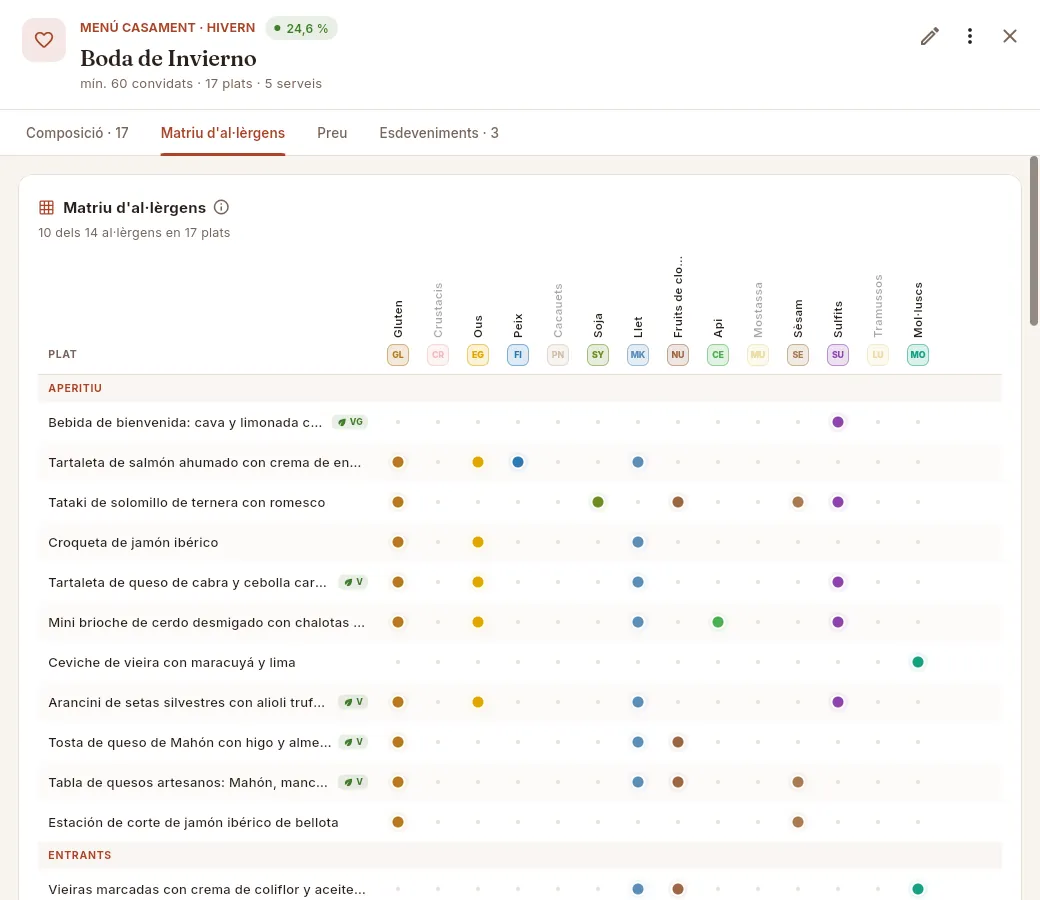Click the EG Ous allergen badge
The image size is (1040, 900).
(x=478, y=355)
